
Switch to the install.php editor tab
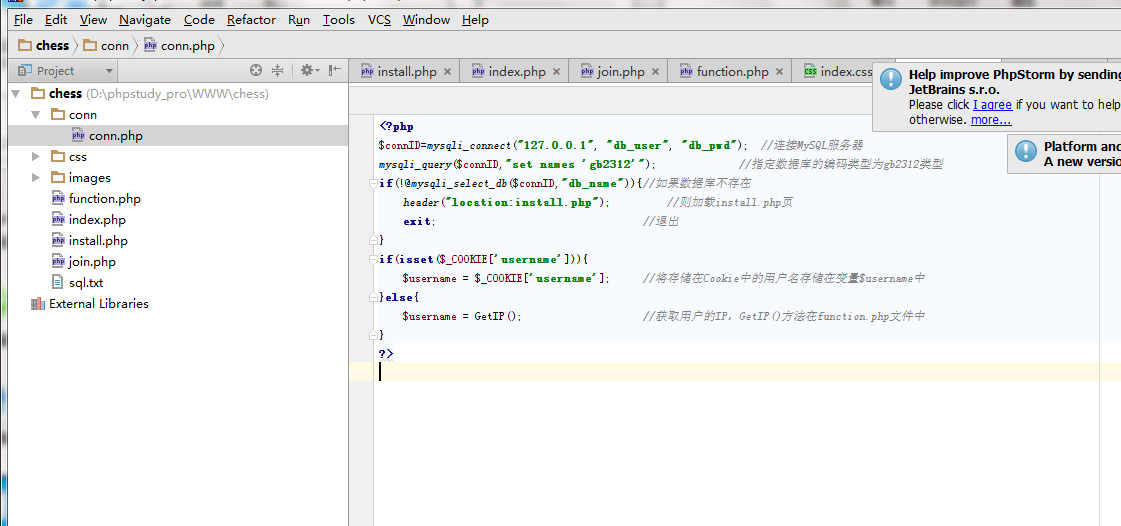(406, 71)
